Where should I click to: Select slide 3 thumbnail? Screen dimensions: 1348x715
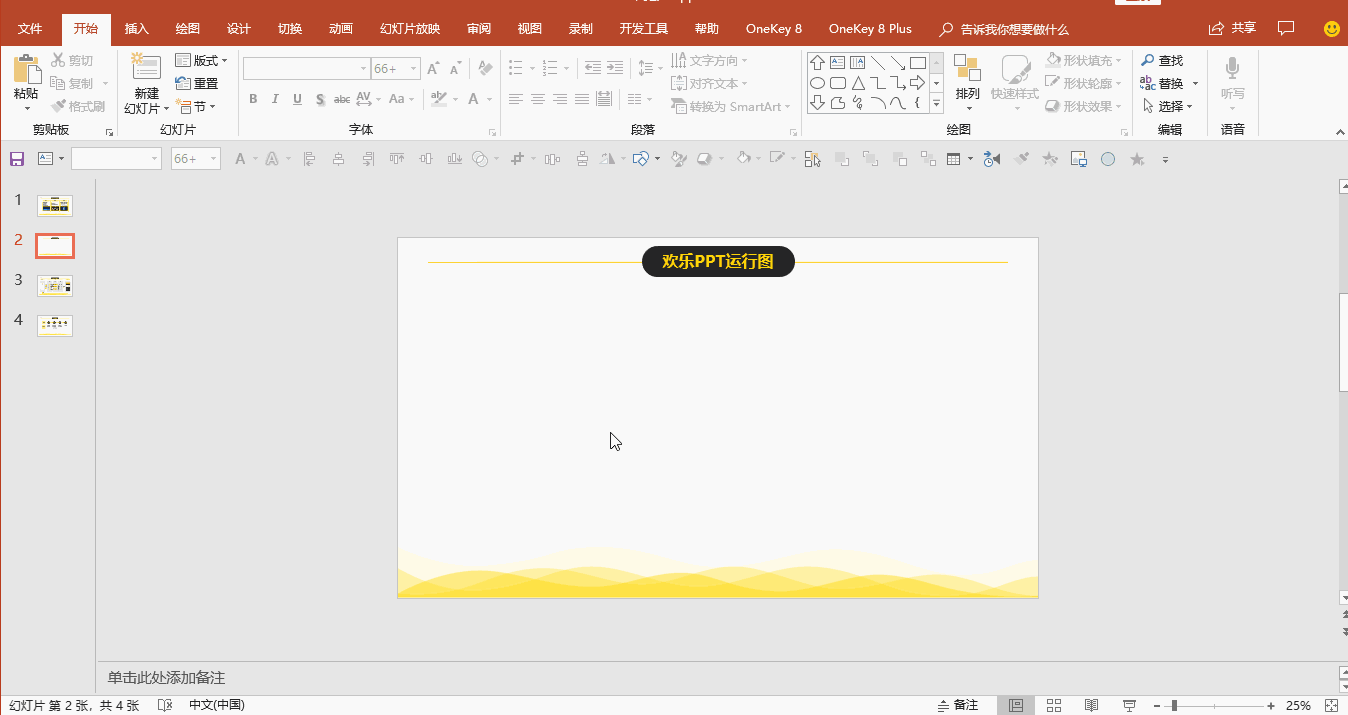tap(55, 285)
